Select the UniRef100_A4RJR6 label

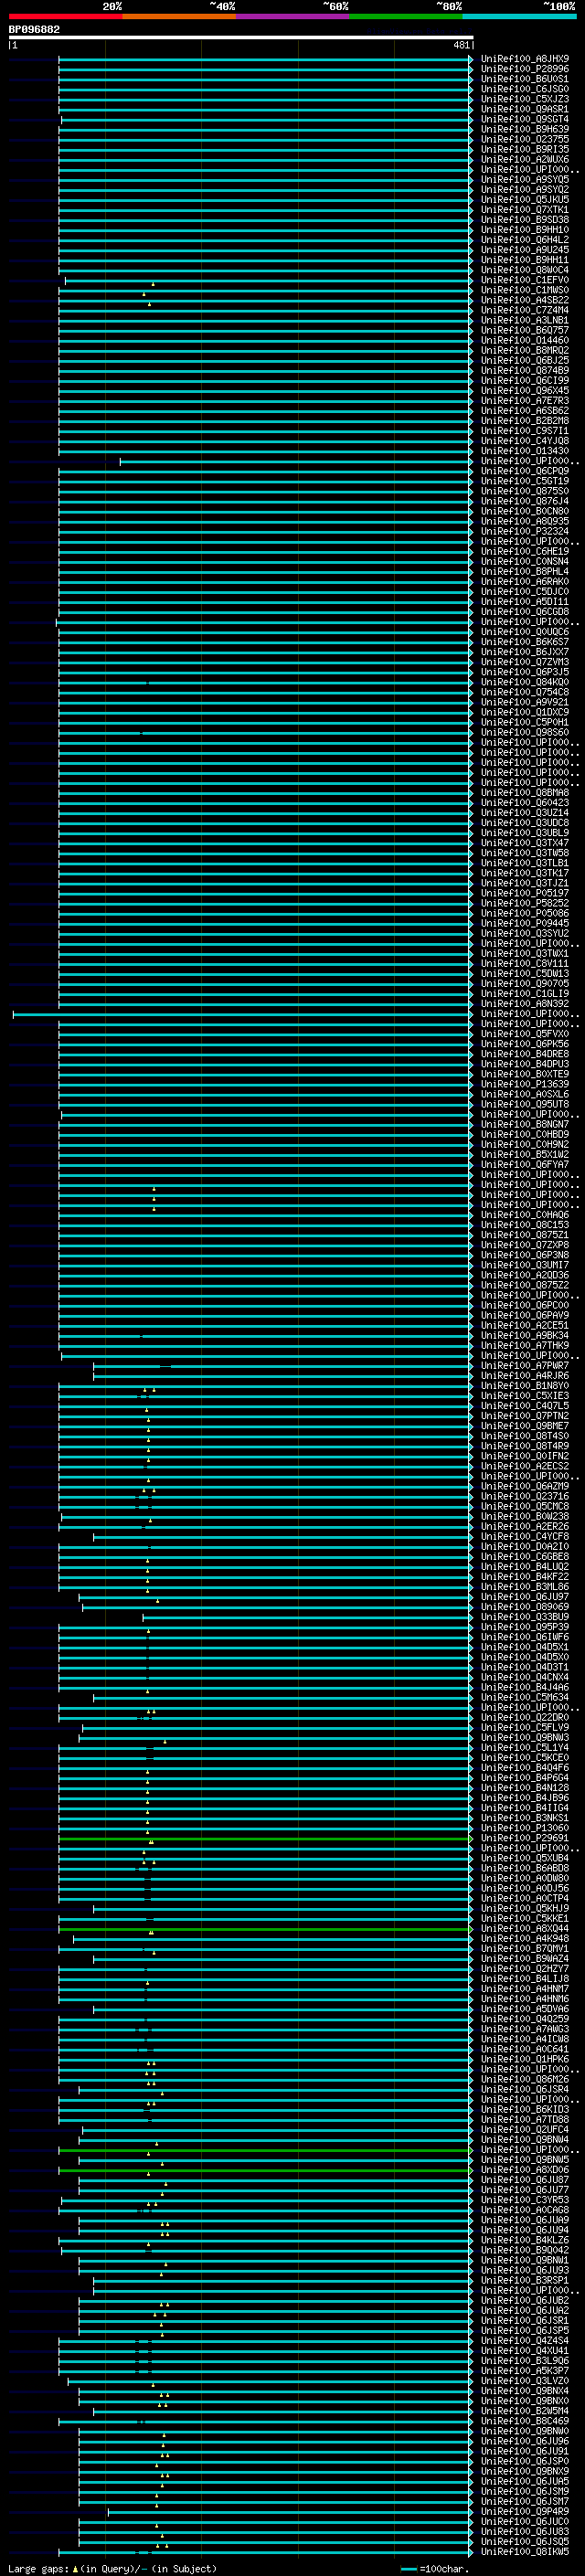point(525,1375)
